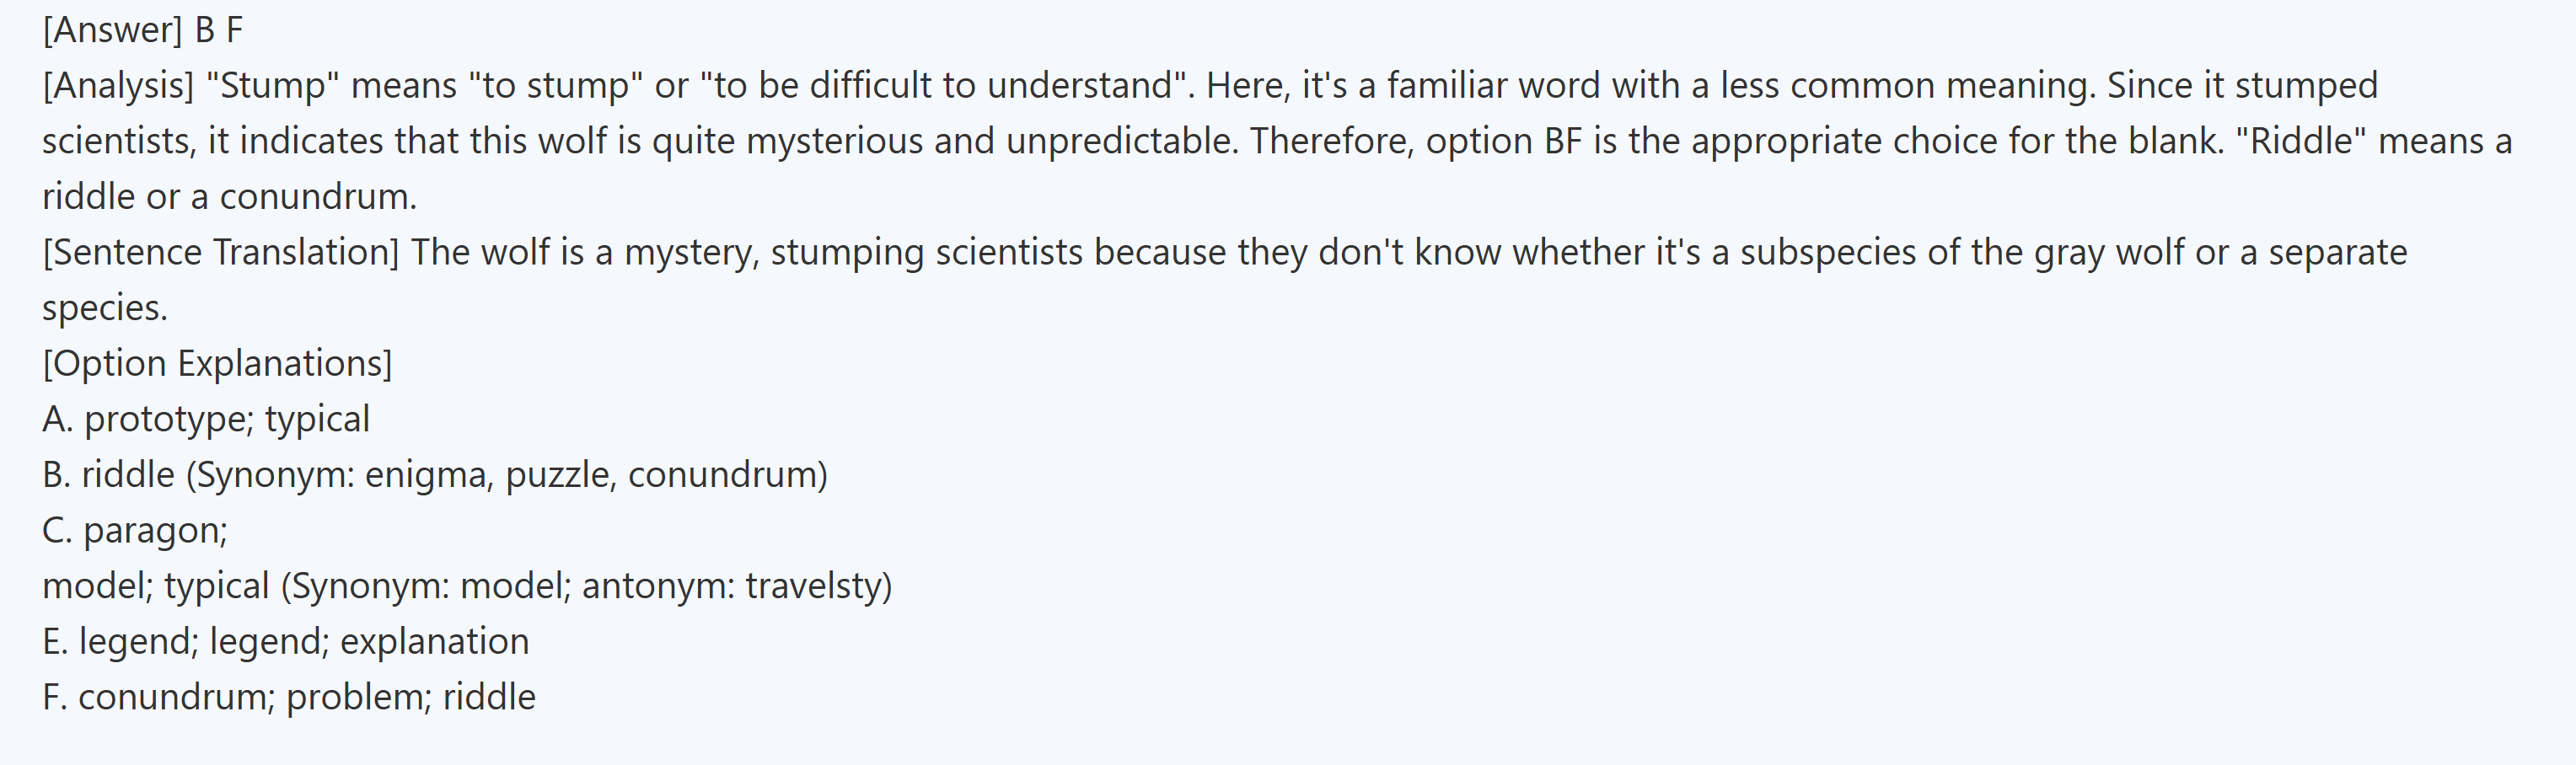The width and height of the screenshot is (2576, 765).
Task: Click the [Analysis] label
Action: [118, 86]
